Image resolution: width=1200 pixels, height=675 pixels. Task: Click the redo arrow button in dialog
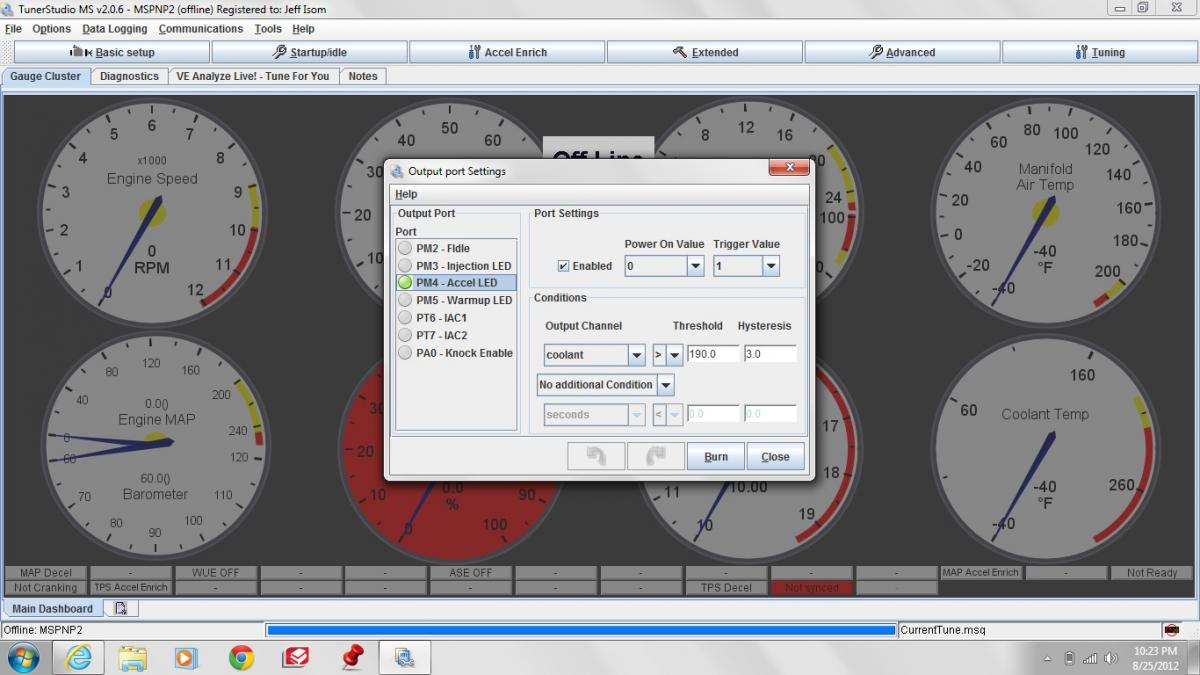pyautogui.click(x=656, y=456)
